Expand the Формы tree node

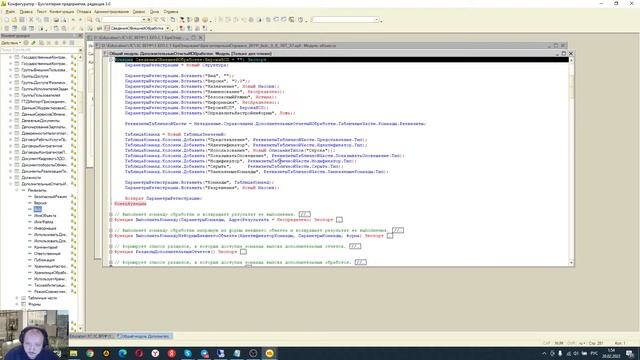point(17,304)
